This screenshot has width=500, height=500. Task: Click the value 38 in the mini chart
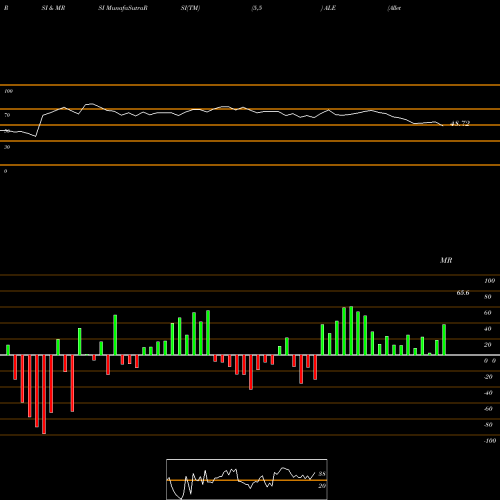322,474
